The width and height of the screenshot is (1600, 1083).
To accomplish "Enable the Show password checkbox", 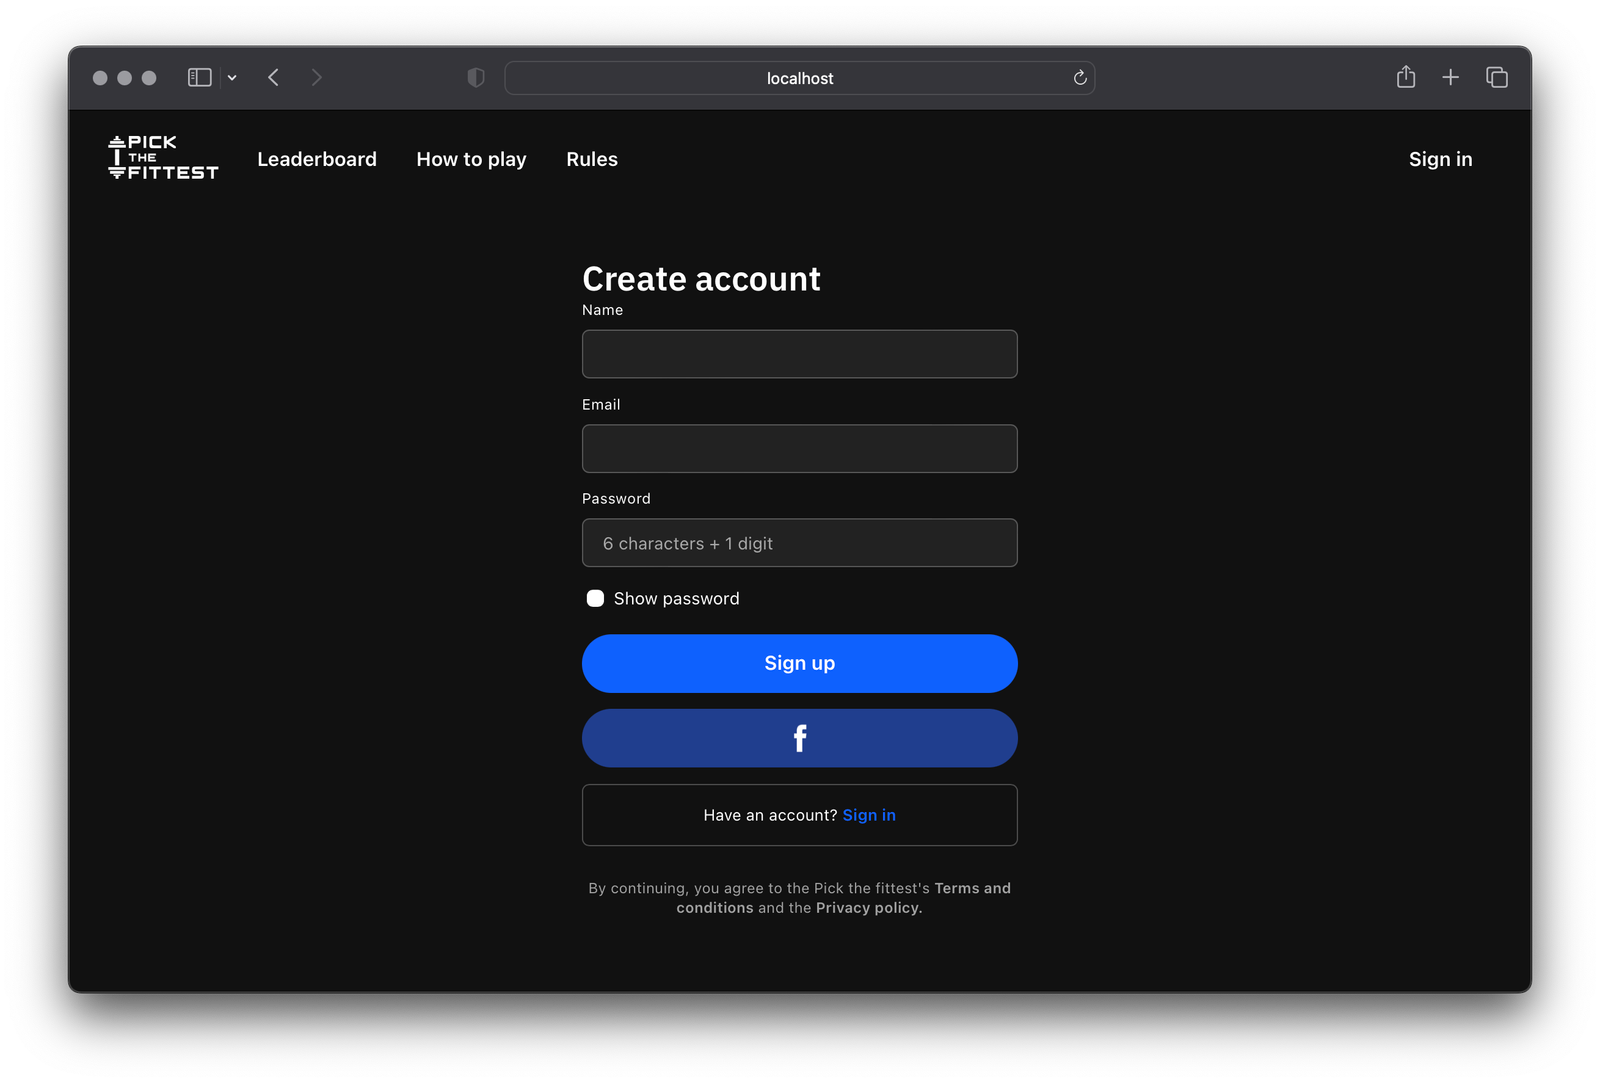I will coord(595,598).
